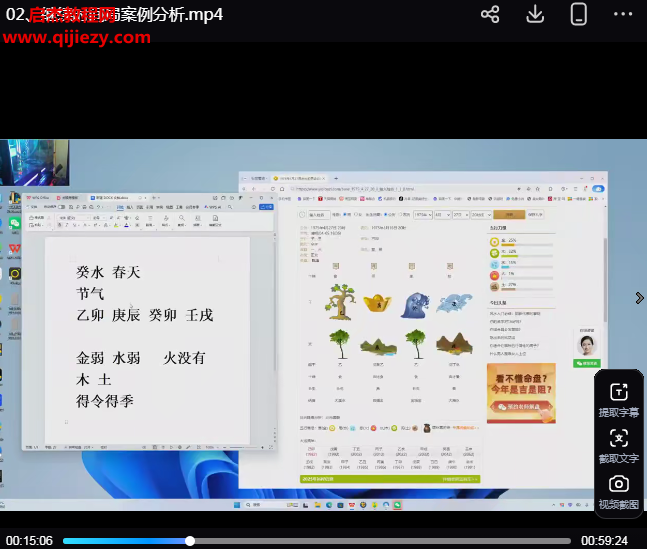This screenshot has width=647, height=549.
Task: Click the browser address bar
Action: (x=400, y=189)
